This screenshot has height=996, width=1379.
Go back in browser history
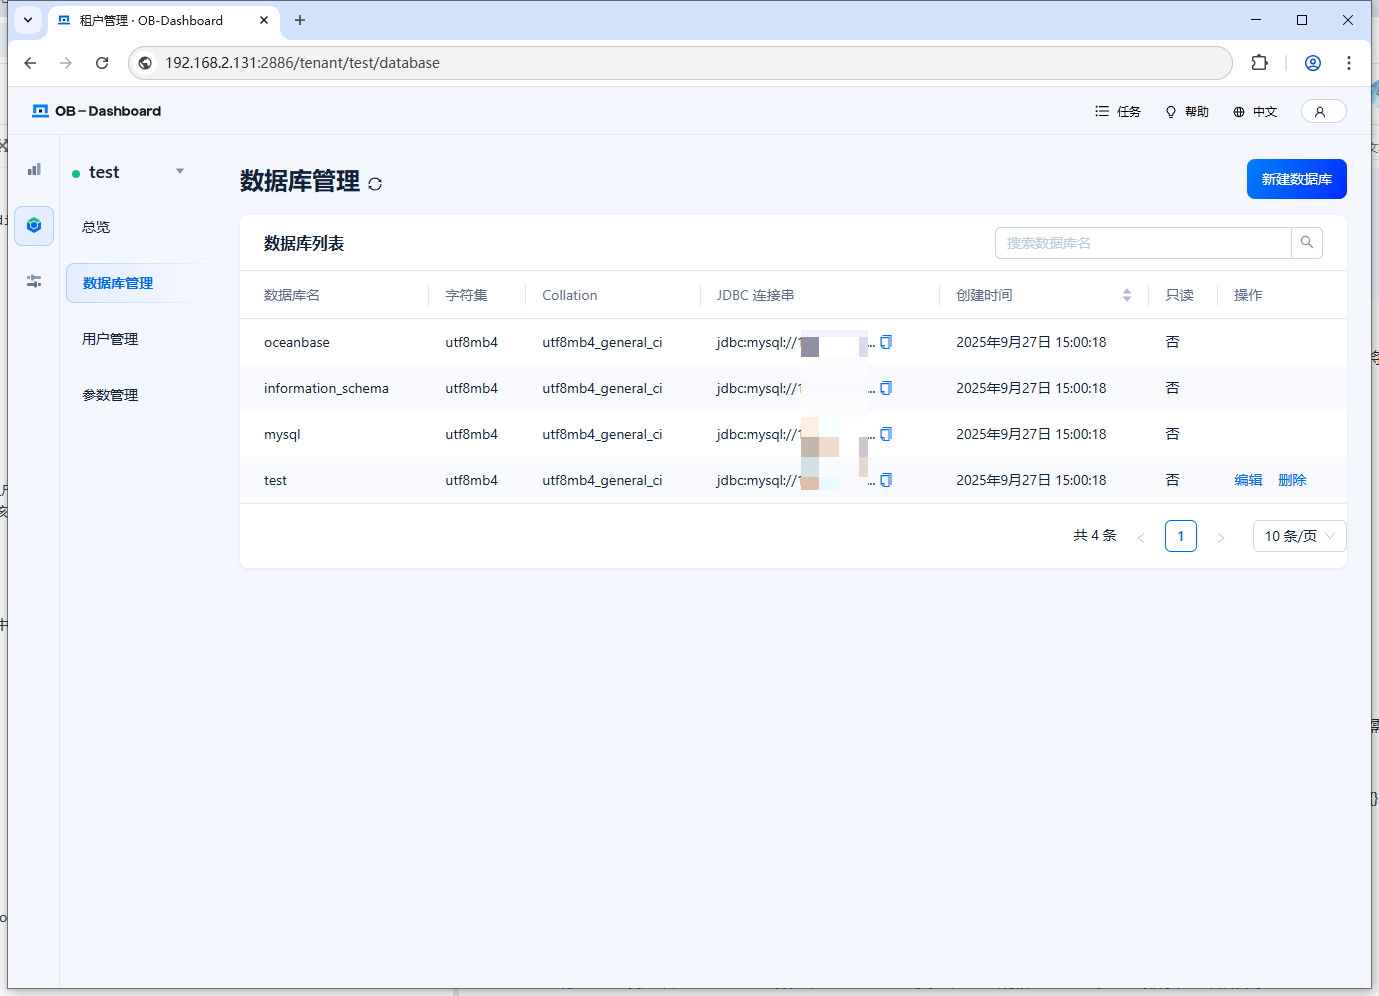[30, 63]
